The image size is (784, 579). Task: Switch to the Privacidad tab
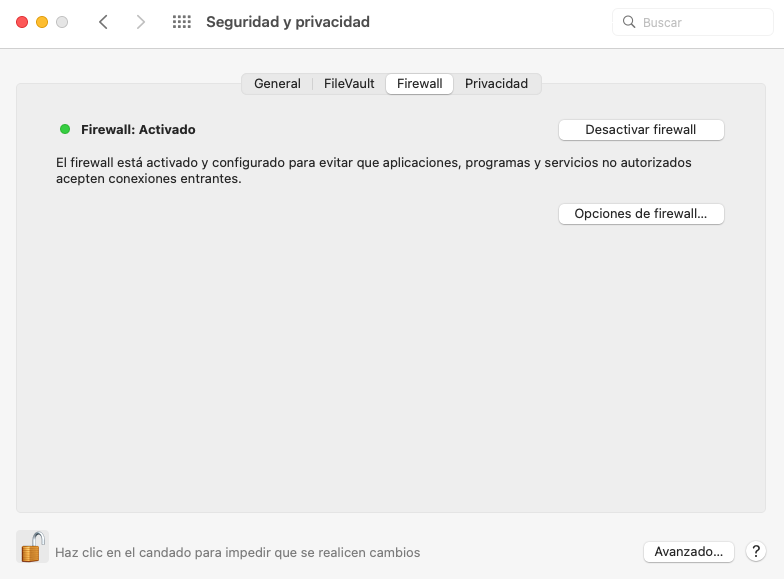pos(496,84)
